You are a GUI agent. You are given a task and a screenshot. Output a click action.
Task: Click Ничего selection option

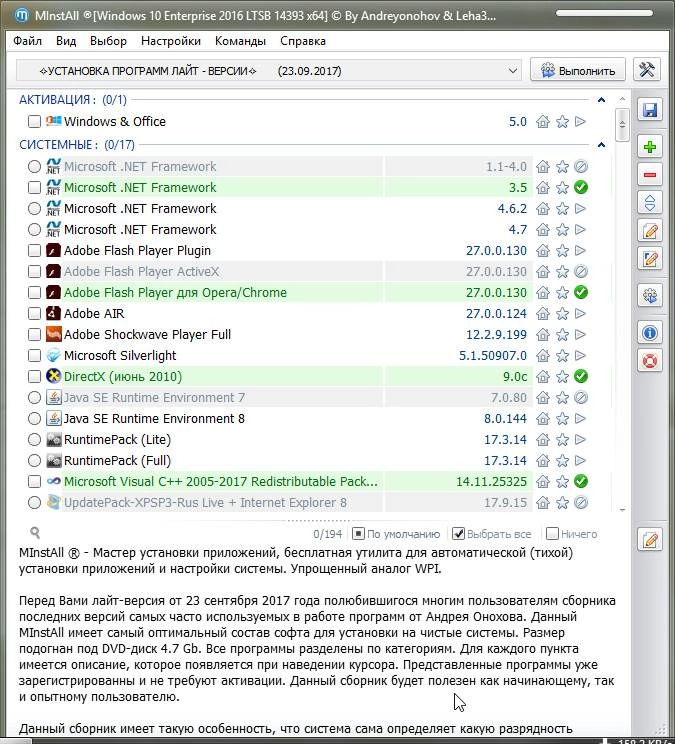(572, 534)
